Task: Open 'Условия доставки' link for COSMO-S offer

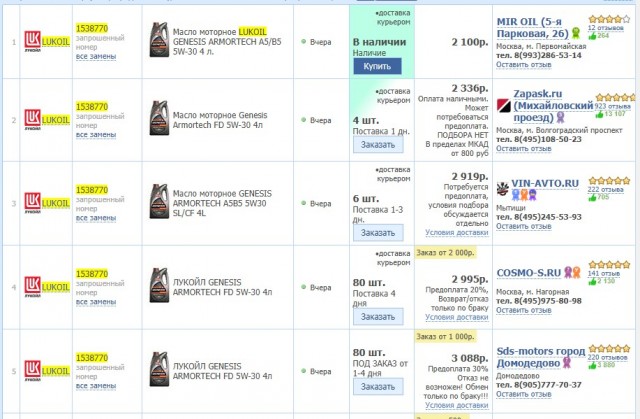Action: (x=457, y=317)
